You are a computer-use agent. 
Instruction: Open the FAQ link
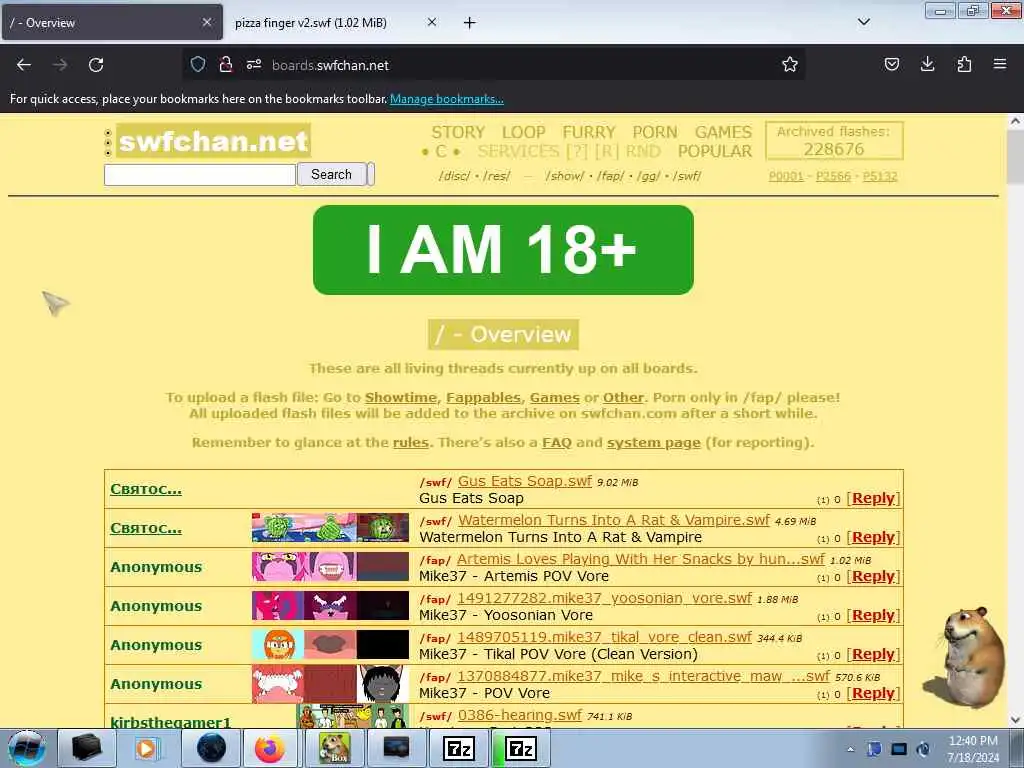(x=556, y=443)
